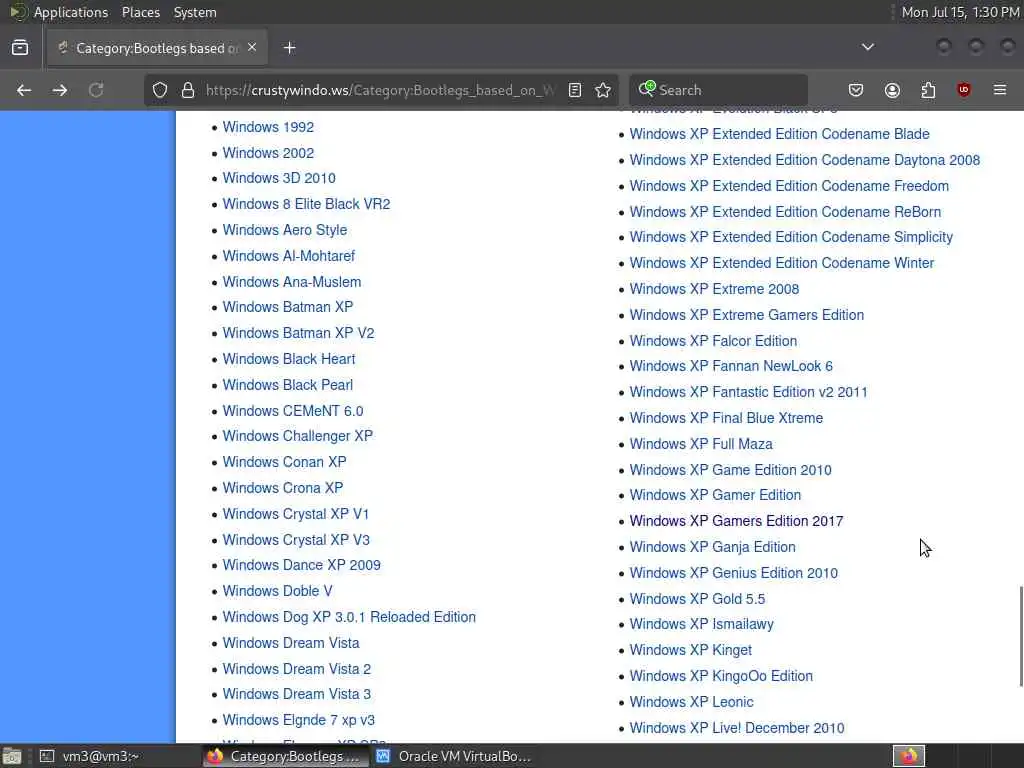Click the clock showing Mon Jul 15

tap(960, 12)
